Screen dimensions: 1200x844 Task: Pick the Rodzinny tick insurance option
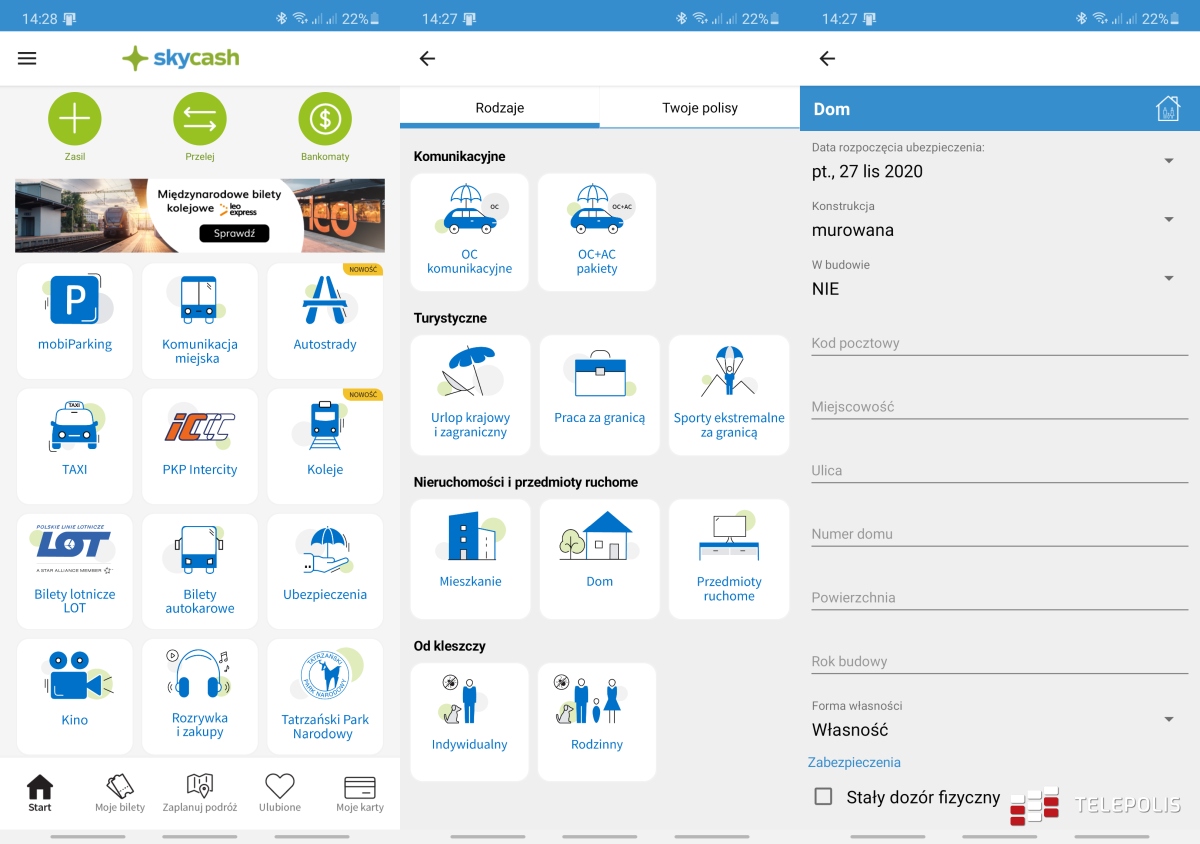(597, 721)
